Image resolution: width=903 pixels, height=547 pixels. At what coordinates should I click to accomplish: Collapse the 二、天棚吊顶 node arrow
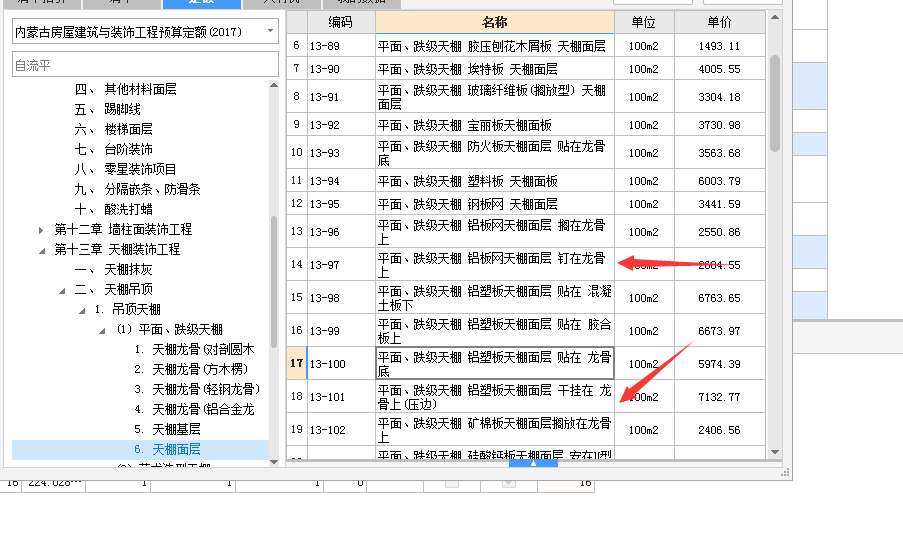coord(62,291)
